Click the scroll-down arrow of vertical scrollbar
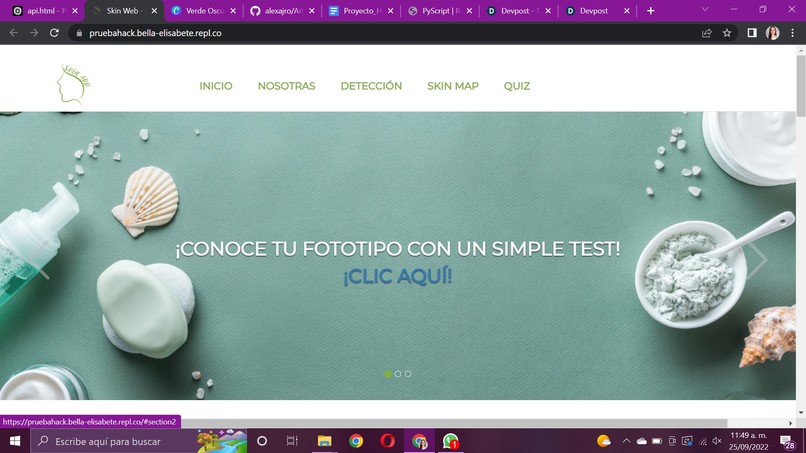 [801, 412]
